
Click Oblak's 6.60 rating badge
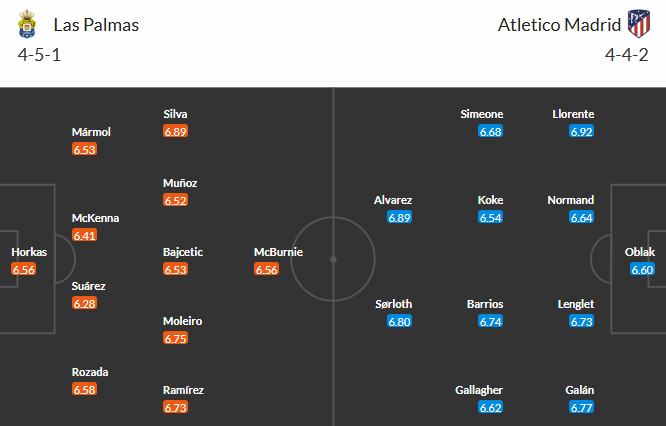642,270
